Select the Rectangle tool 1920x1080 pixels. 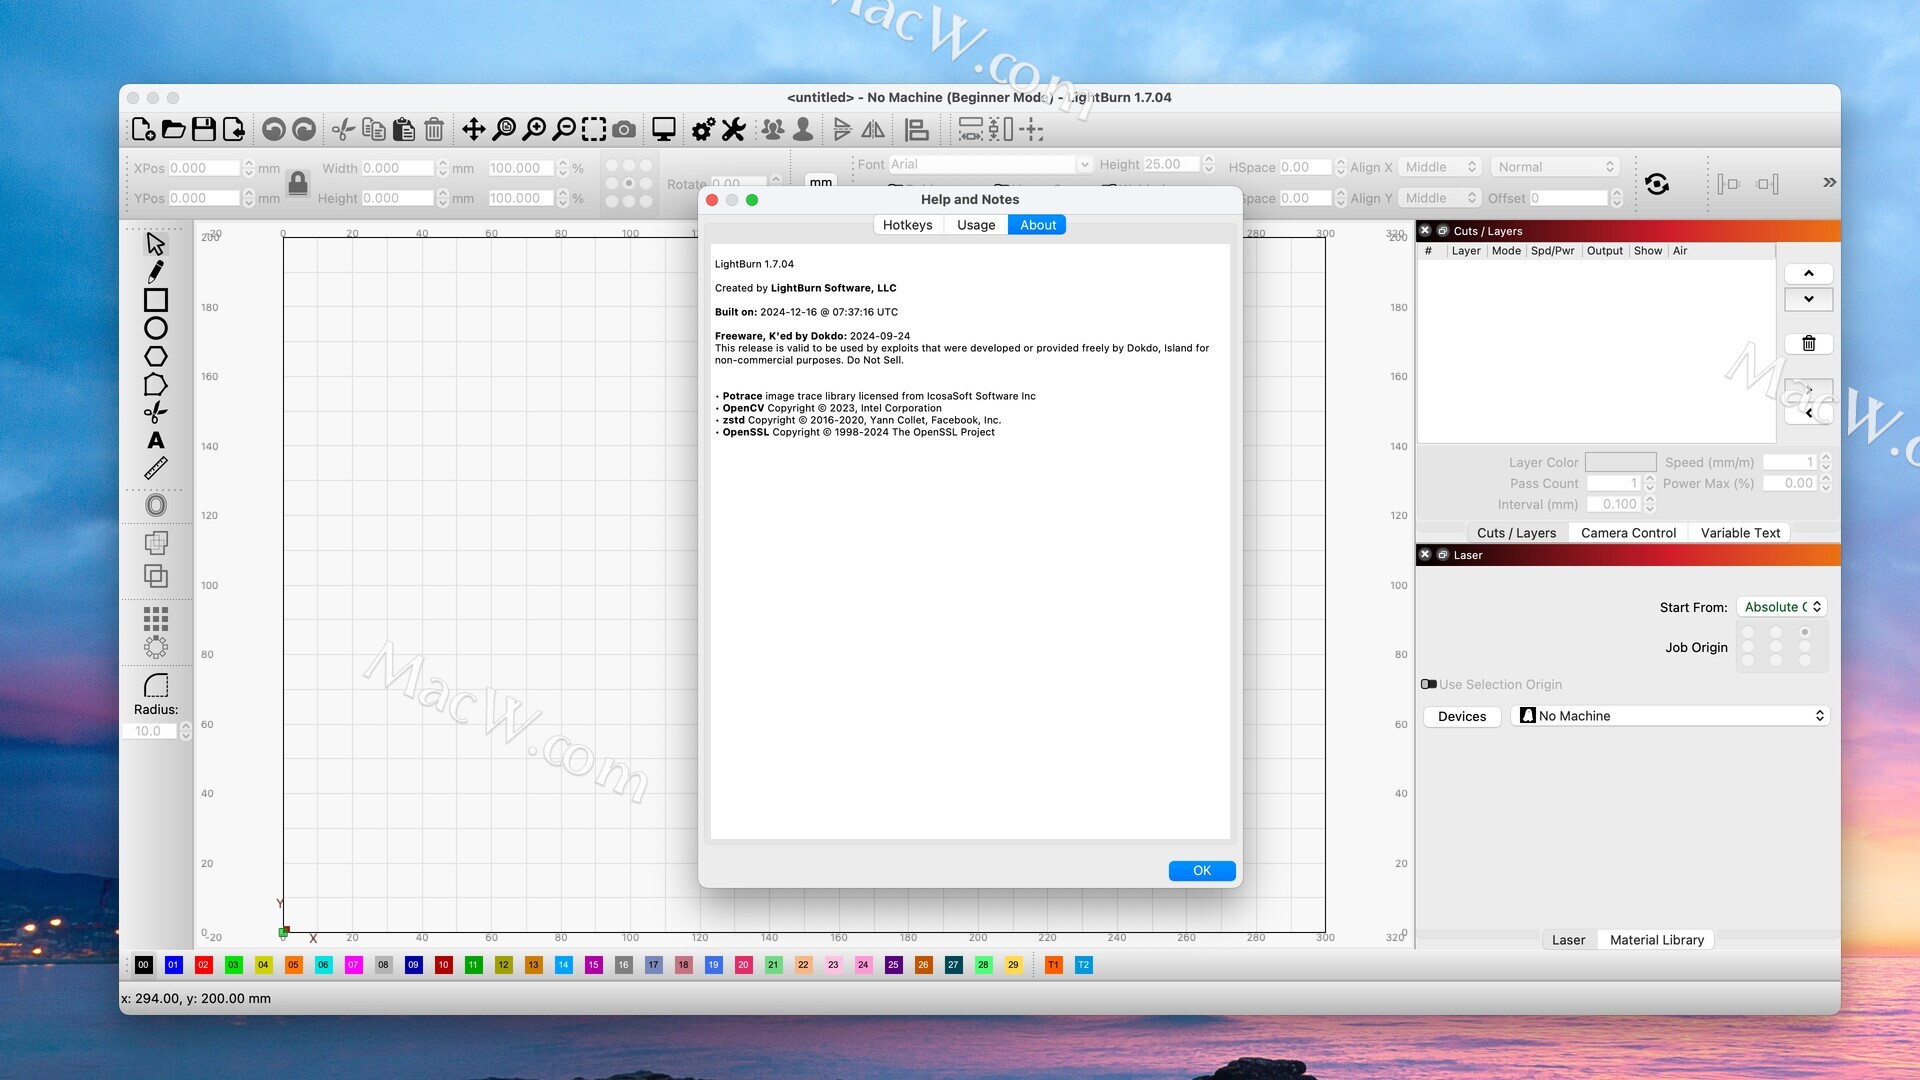click(155, 300)
